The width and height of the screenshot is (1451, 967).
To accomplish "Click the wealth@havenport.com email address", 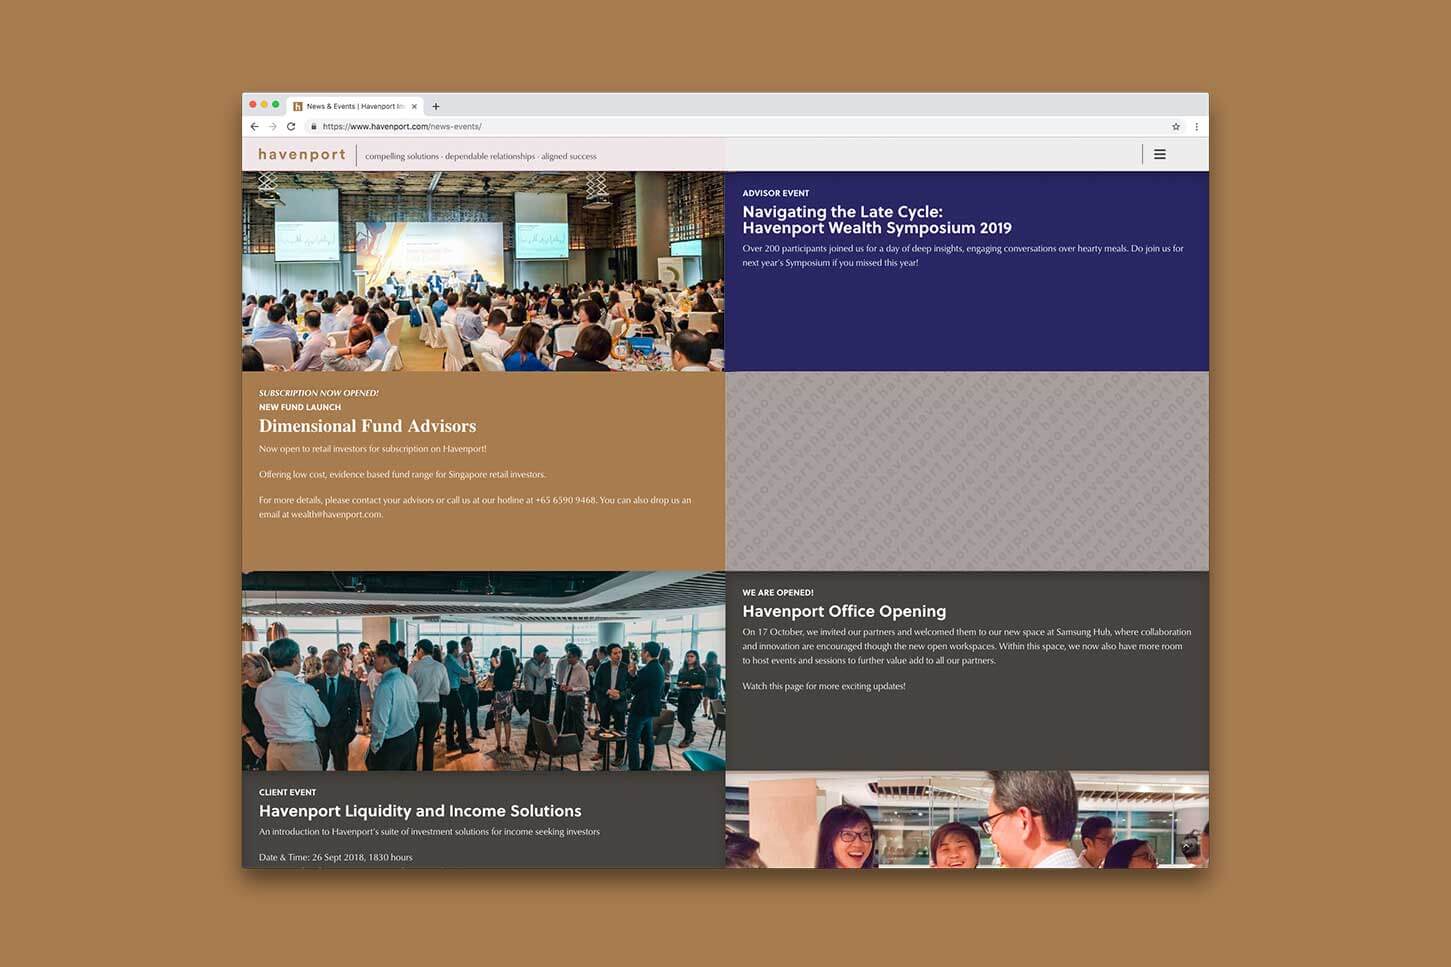I will click(x=337, y=515).
